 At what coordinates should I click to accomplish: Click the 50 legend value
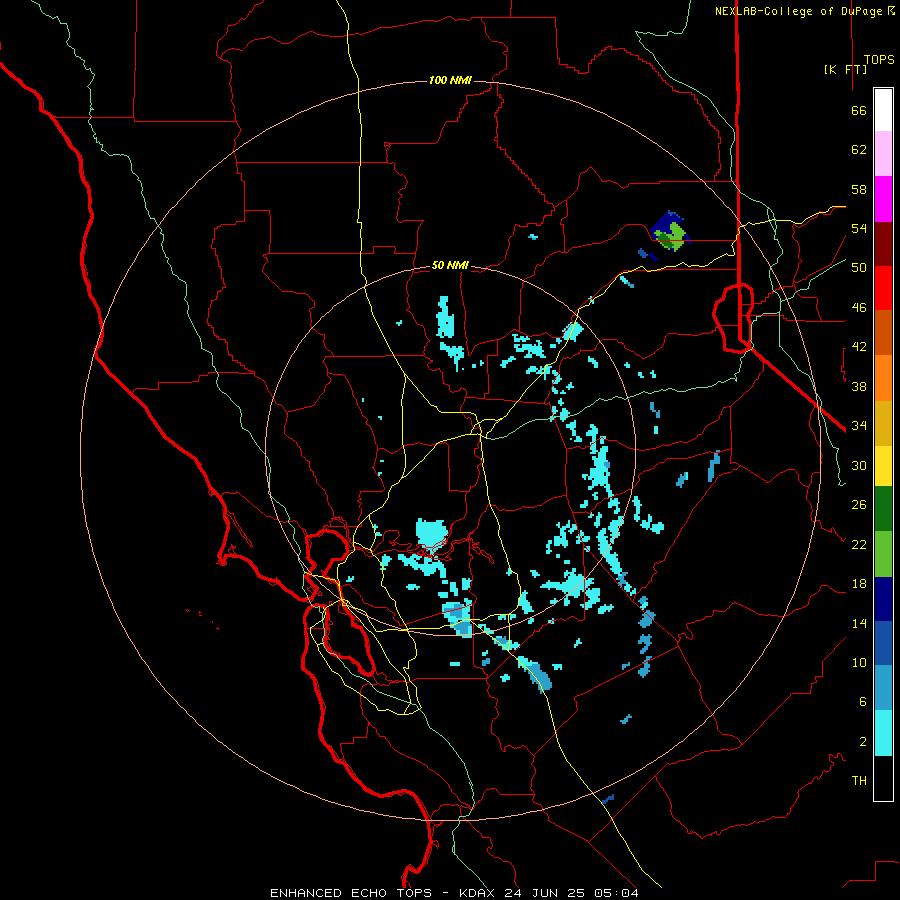point(859,268)
